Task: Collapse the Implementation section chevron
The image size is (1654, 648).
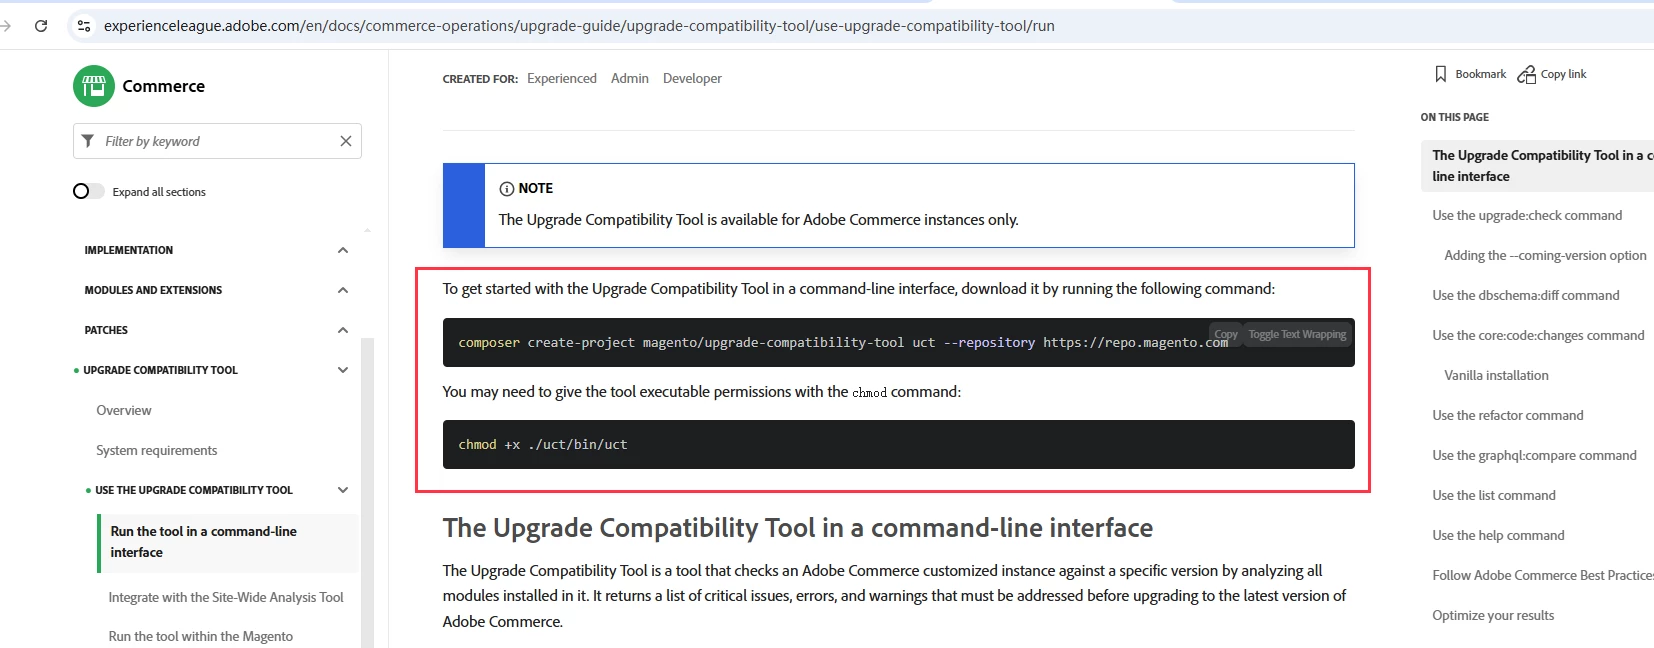Action: (x=343, y=250)
